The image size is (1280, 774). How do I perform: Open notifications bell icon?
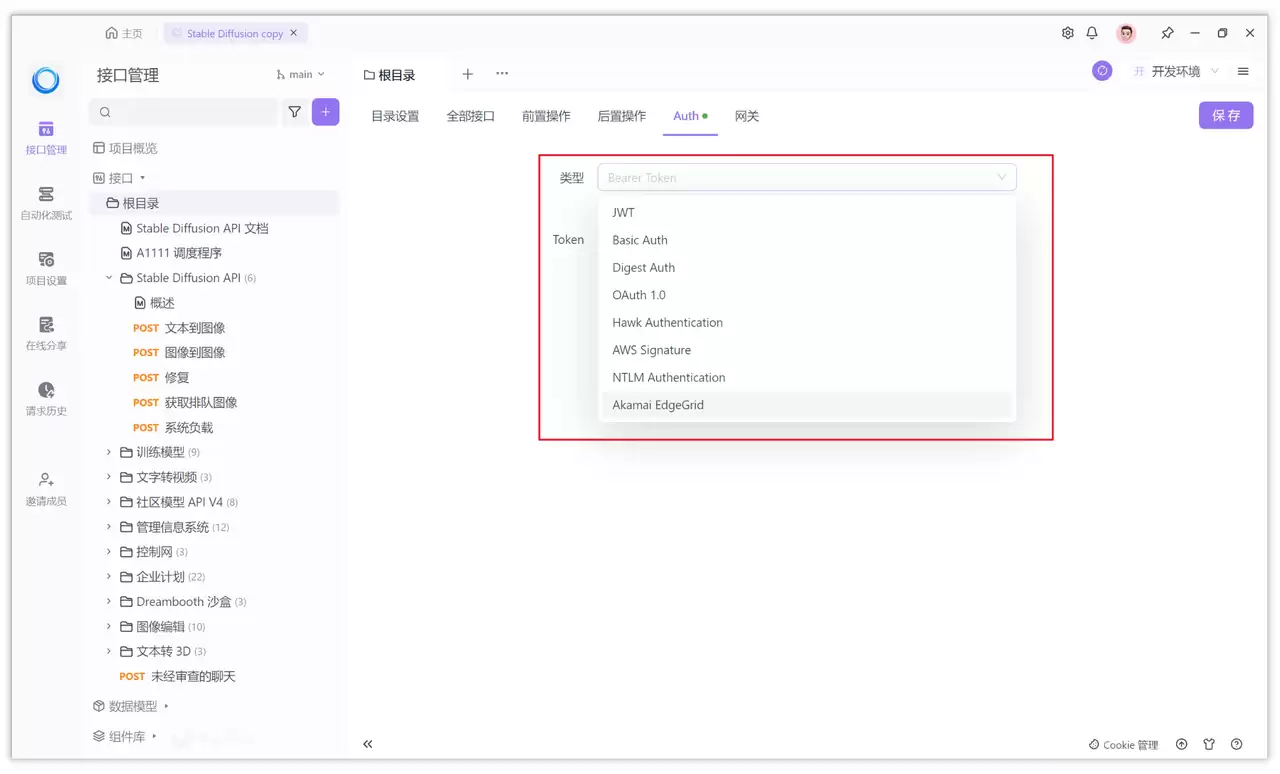click(x=1092, y=33)
